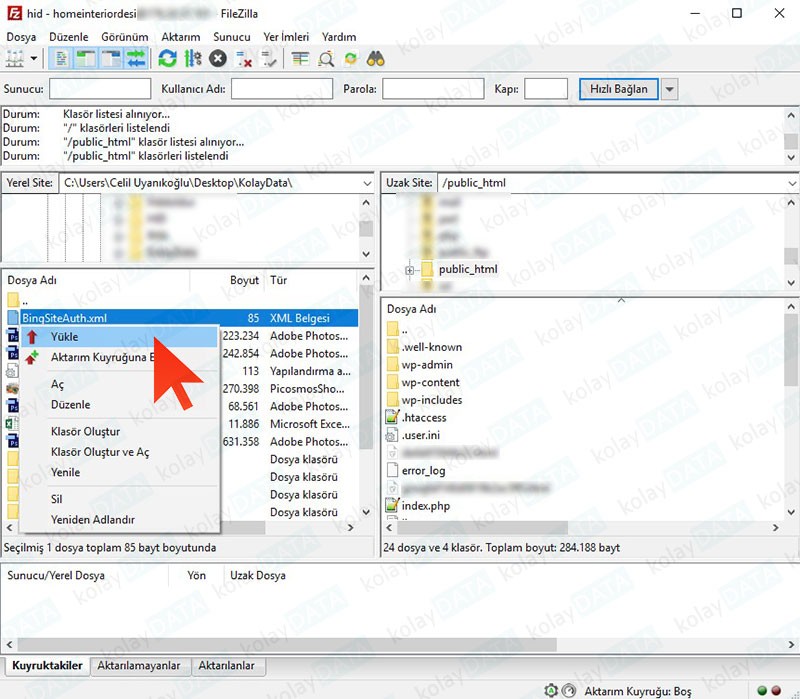Toggle the message log display
800x699 pixels.
pyautogui.click(x=62, y=58)
